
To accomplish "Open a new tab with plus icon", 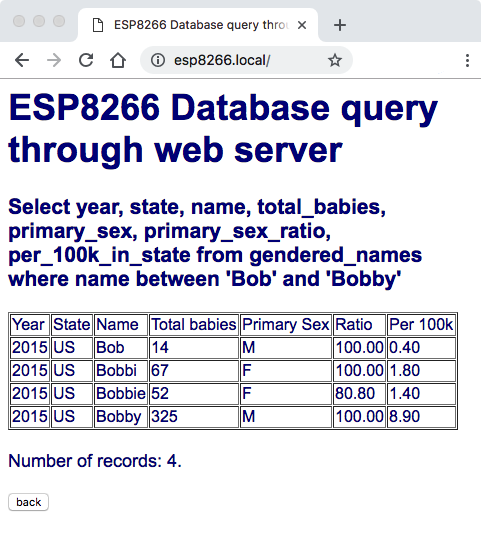I will click(x=340, y=25).
